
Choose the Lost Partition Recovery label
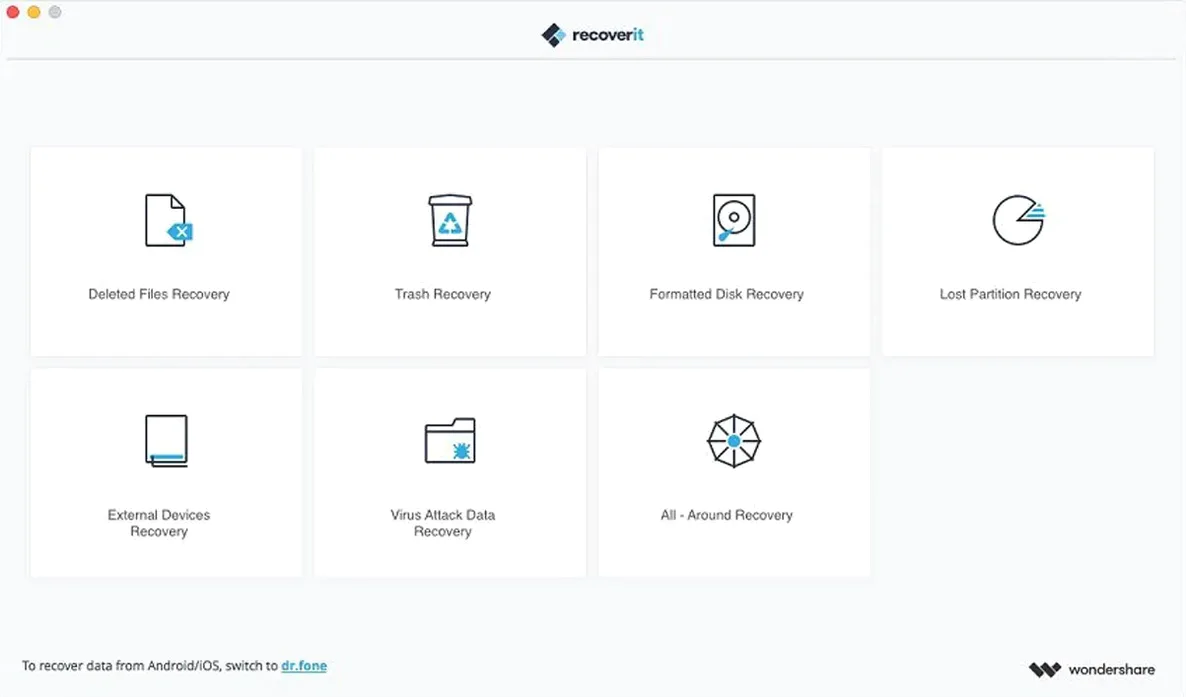tap(1011, 294)
